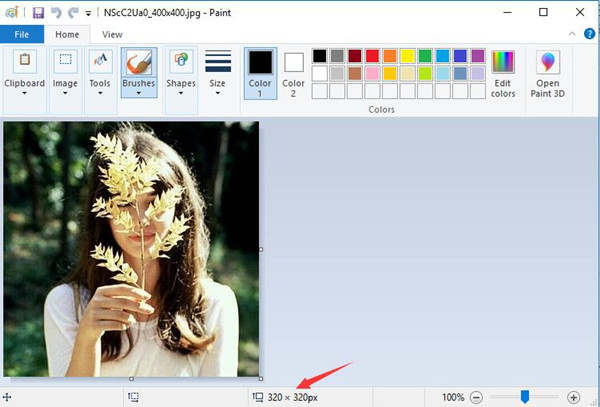Pick the purple color swatch

(x=478, y=56)
